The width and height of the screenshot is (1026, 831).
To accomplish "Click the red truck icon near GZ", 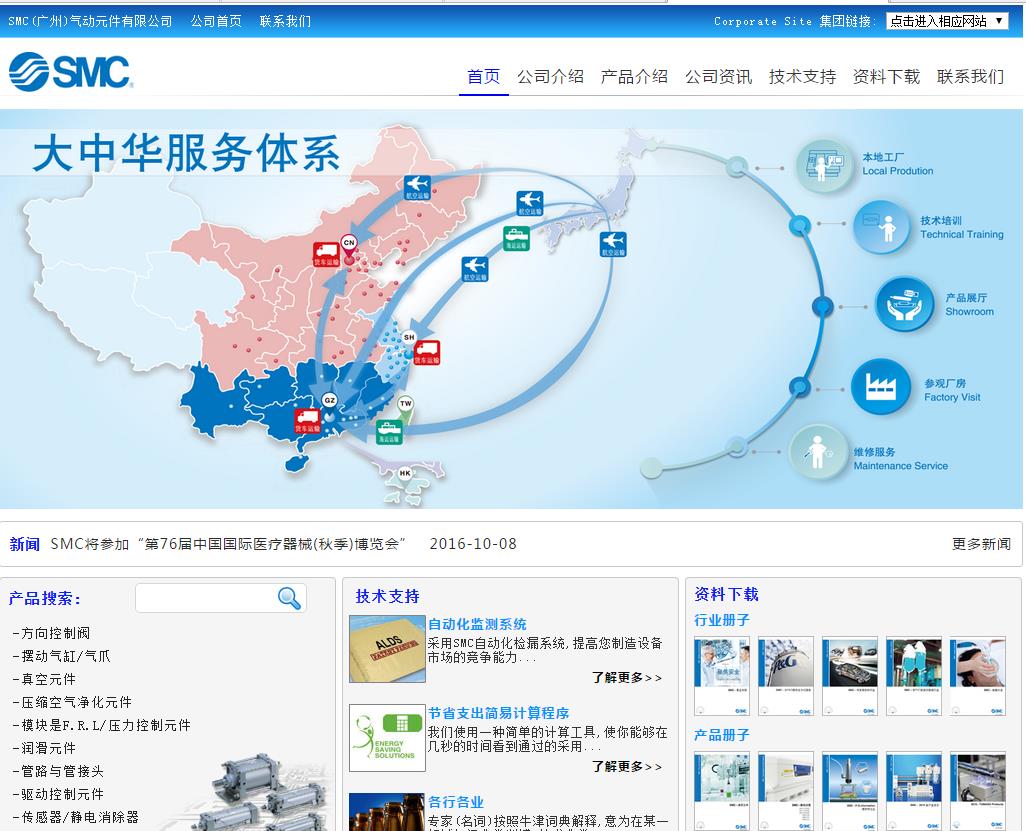I will tap(307, 421).
